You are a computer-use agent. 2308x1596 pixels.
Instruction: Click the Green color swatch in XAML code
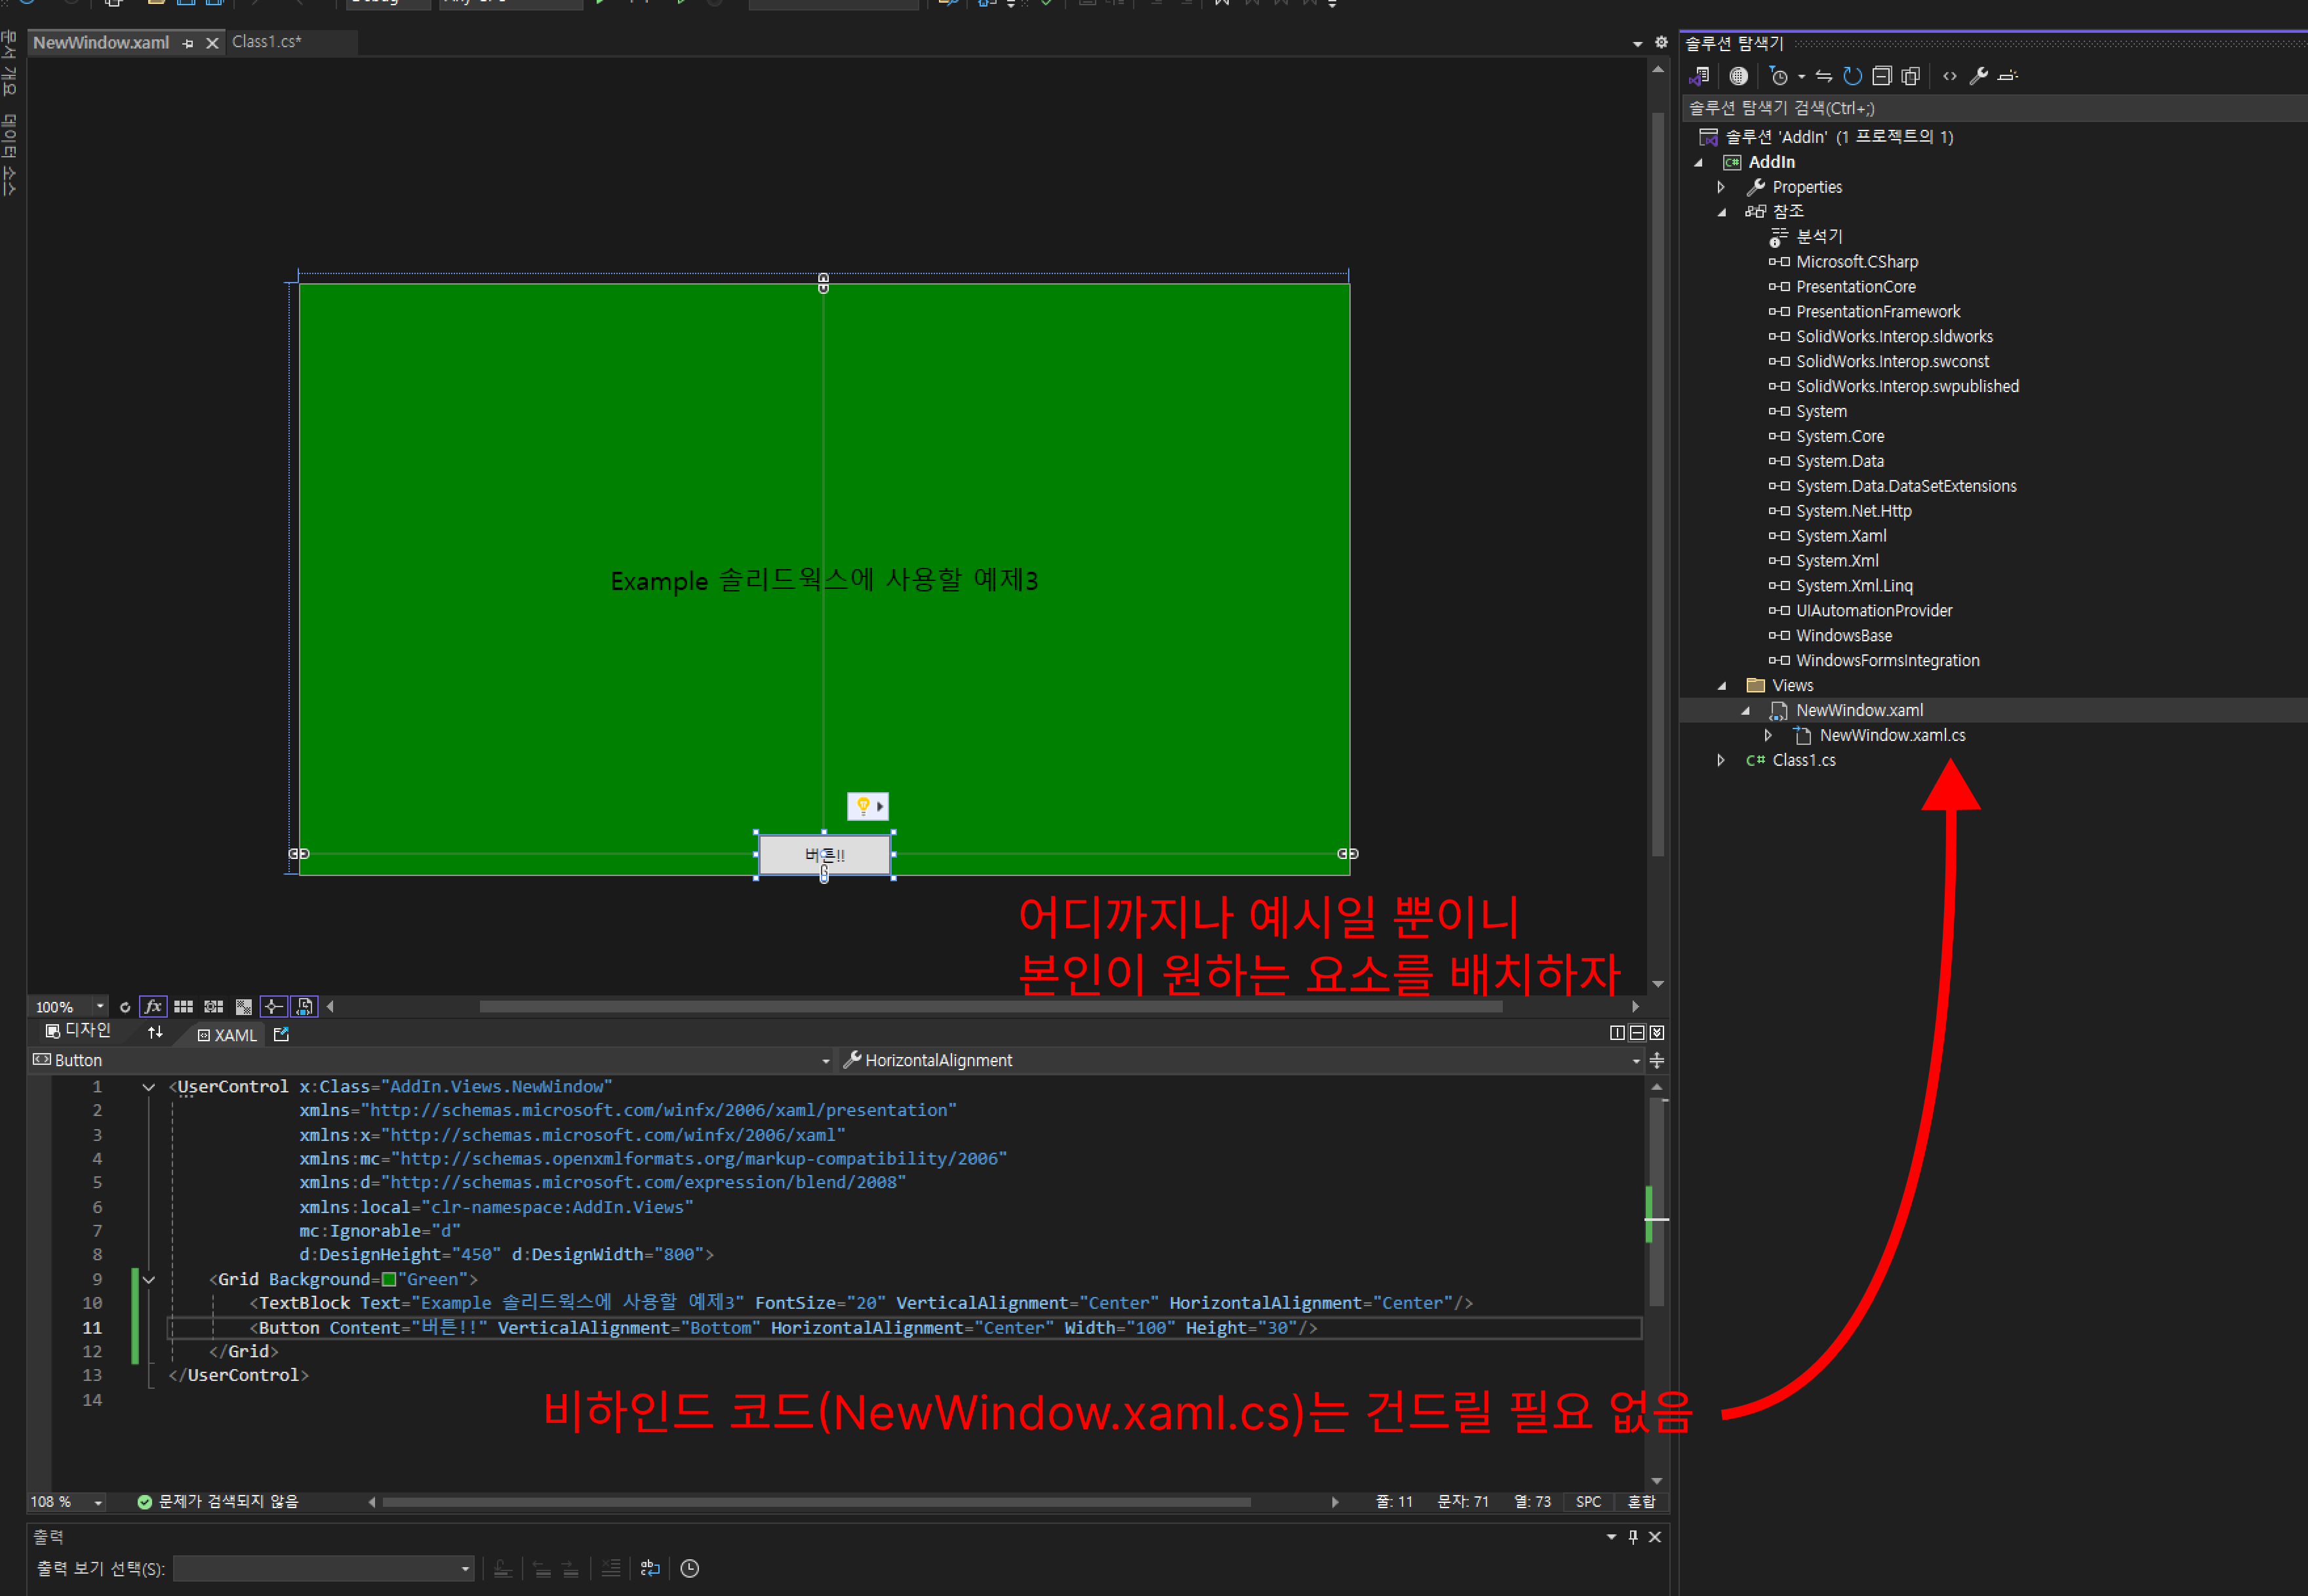(389, 1280)
